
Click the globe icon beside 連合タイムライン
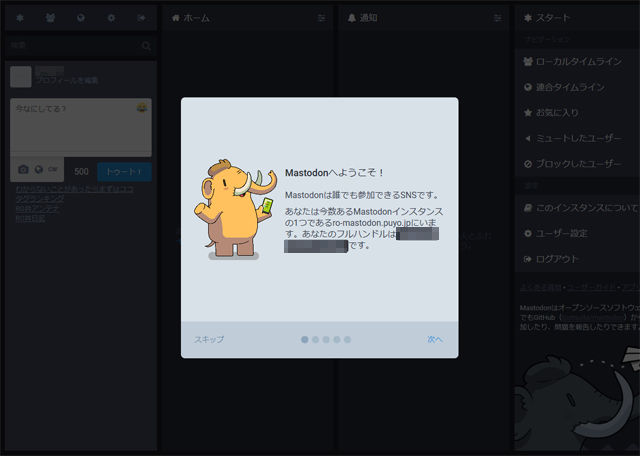528,87
